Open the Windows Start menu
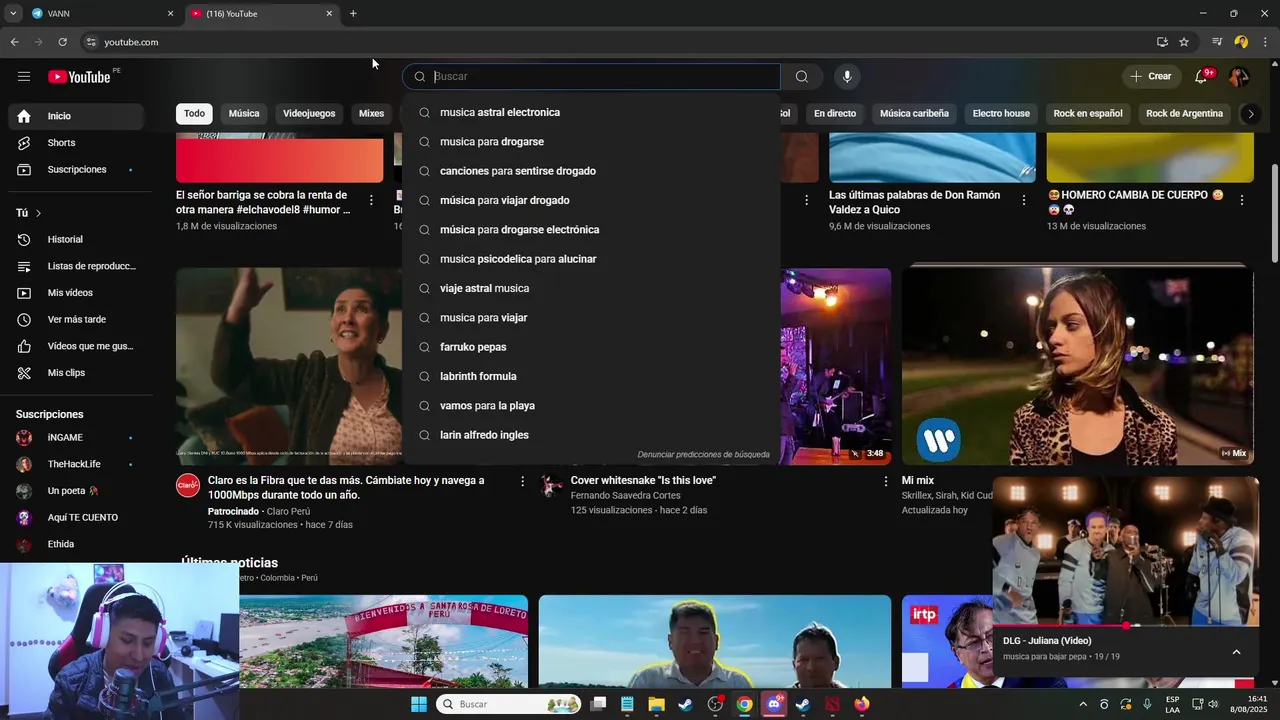Image resolution: width=1280 pixels, height=720 pixels. click(418, 704)
